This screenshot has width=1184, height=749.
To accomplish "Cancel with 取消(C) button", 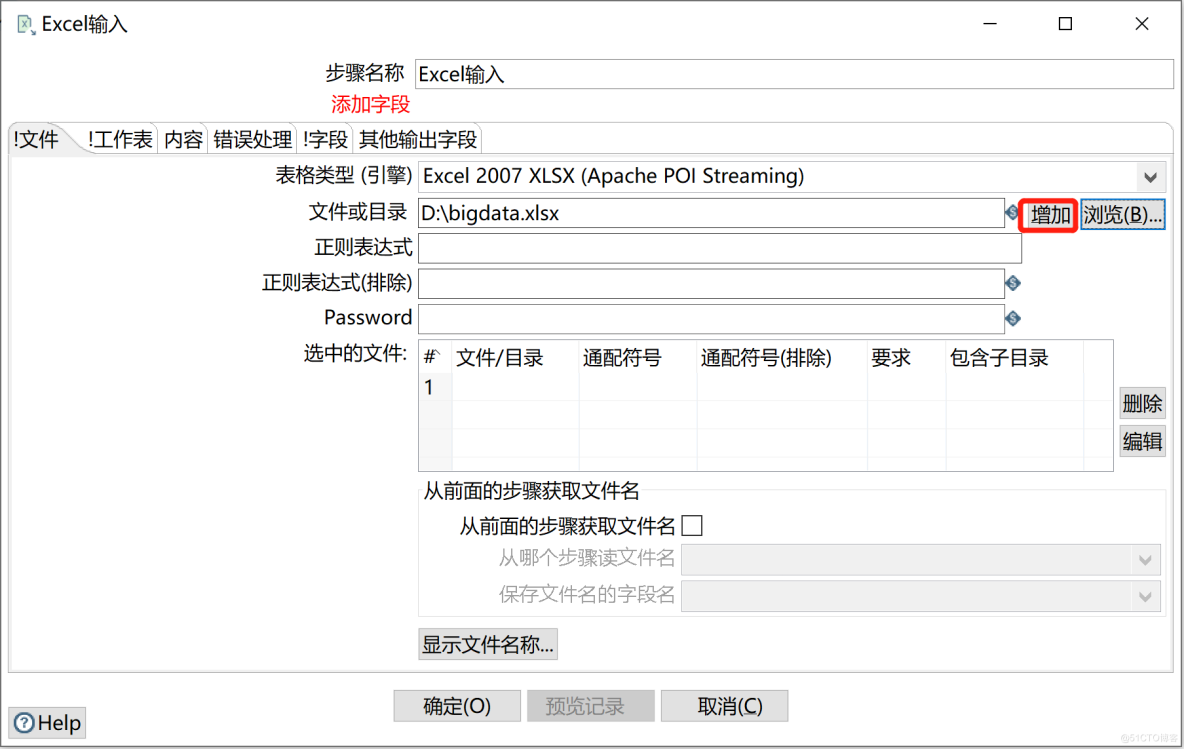I will 724,706.
